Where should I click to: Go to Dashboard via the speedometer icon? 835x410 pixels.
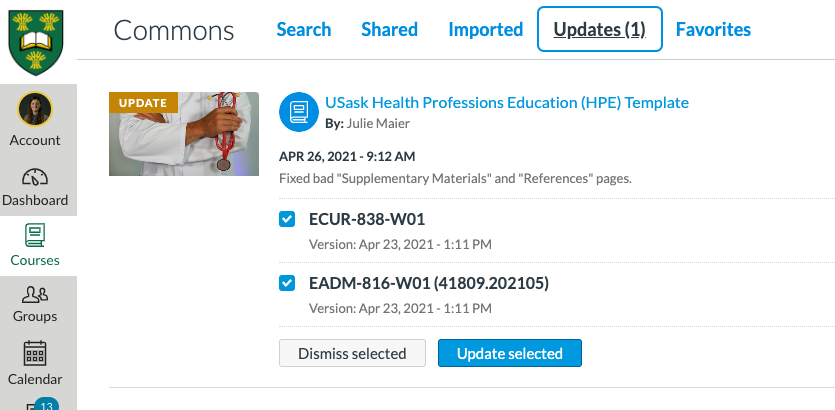click(x=35, y=177)
